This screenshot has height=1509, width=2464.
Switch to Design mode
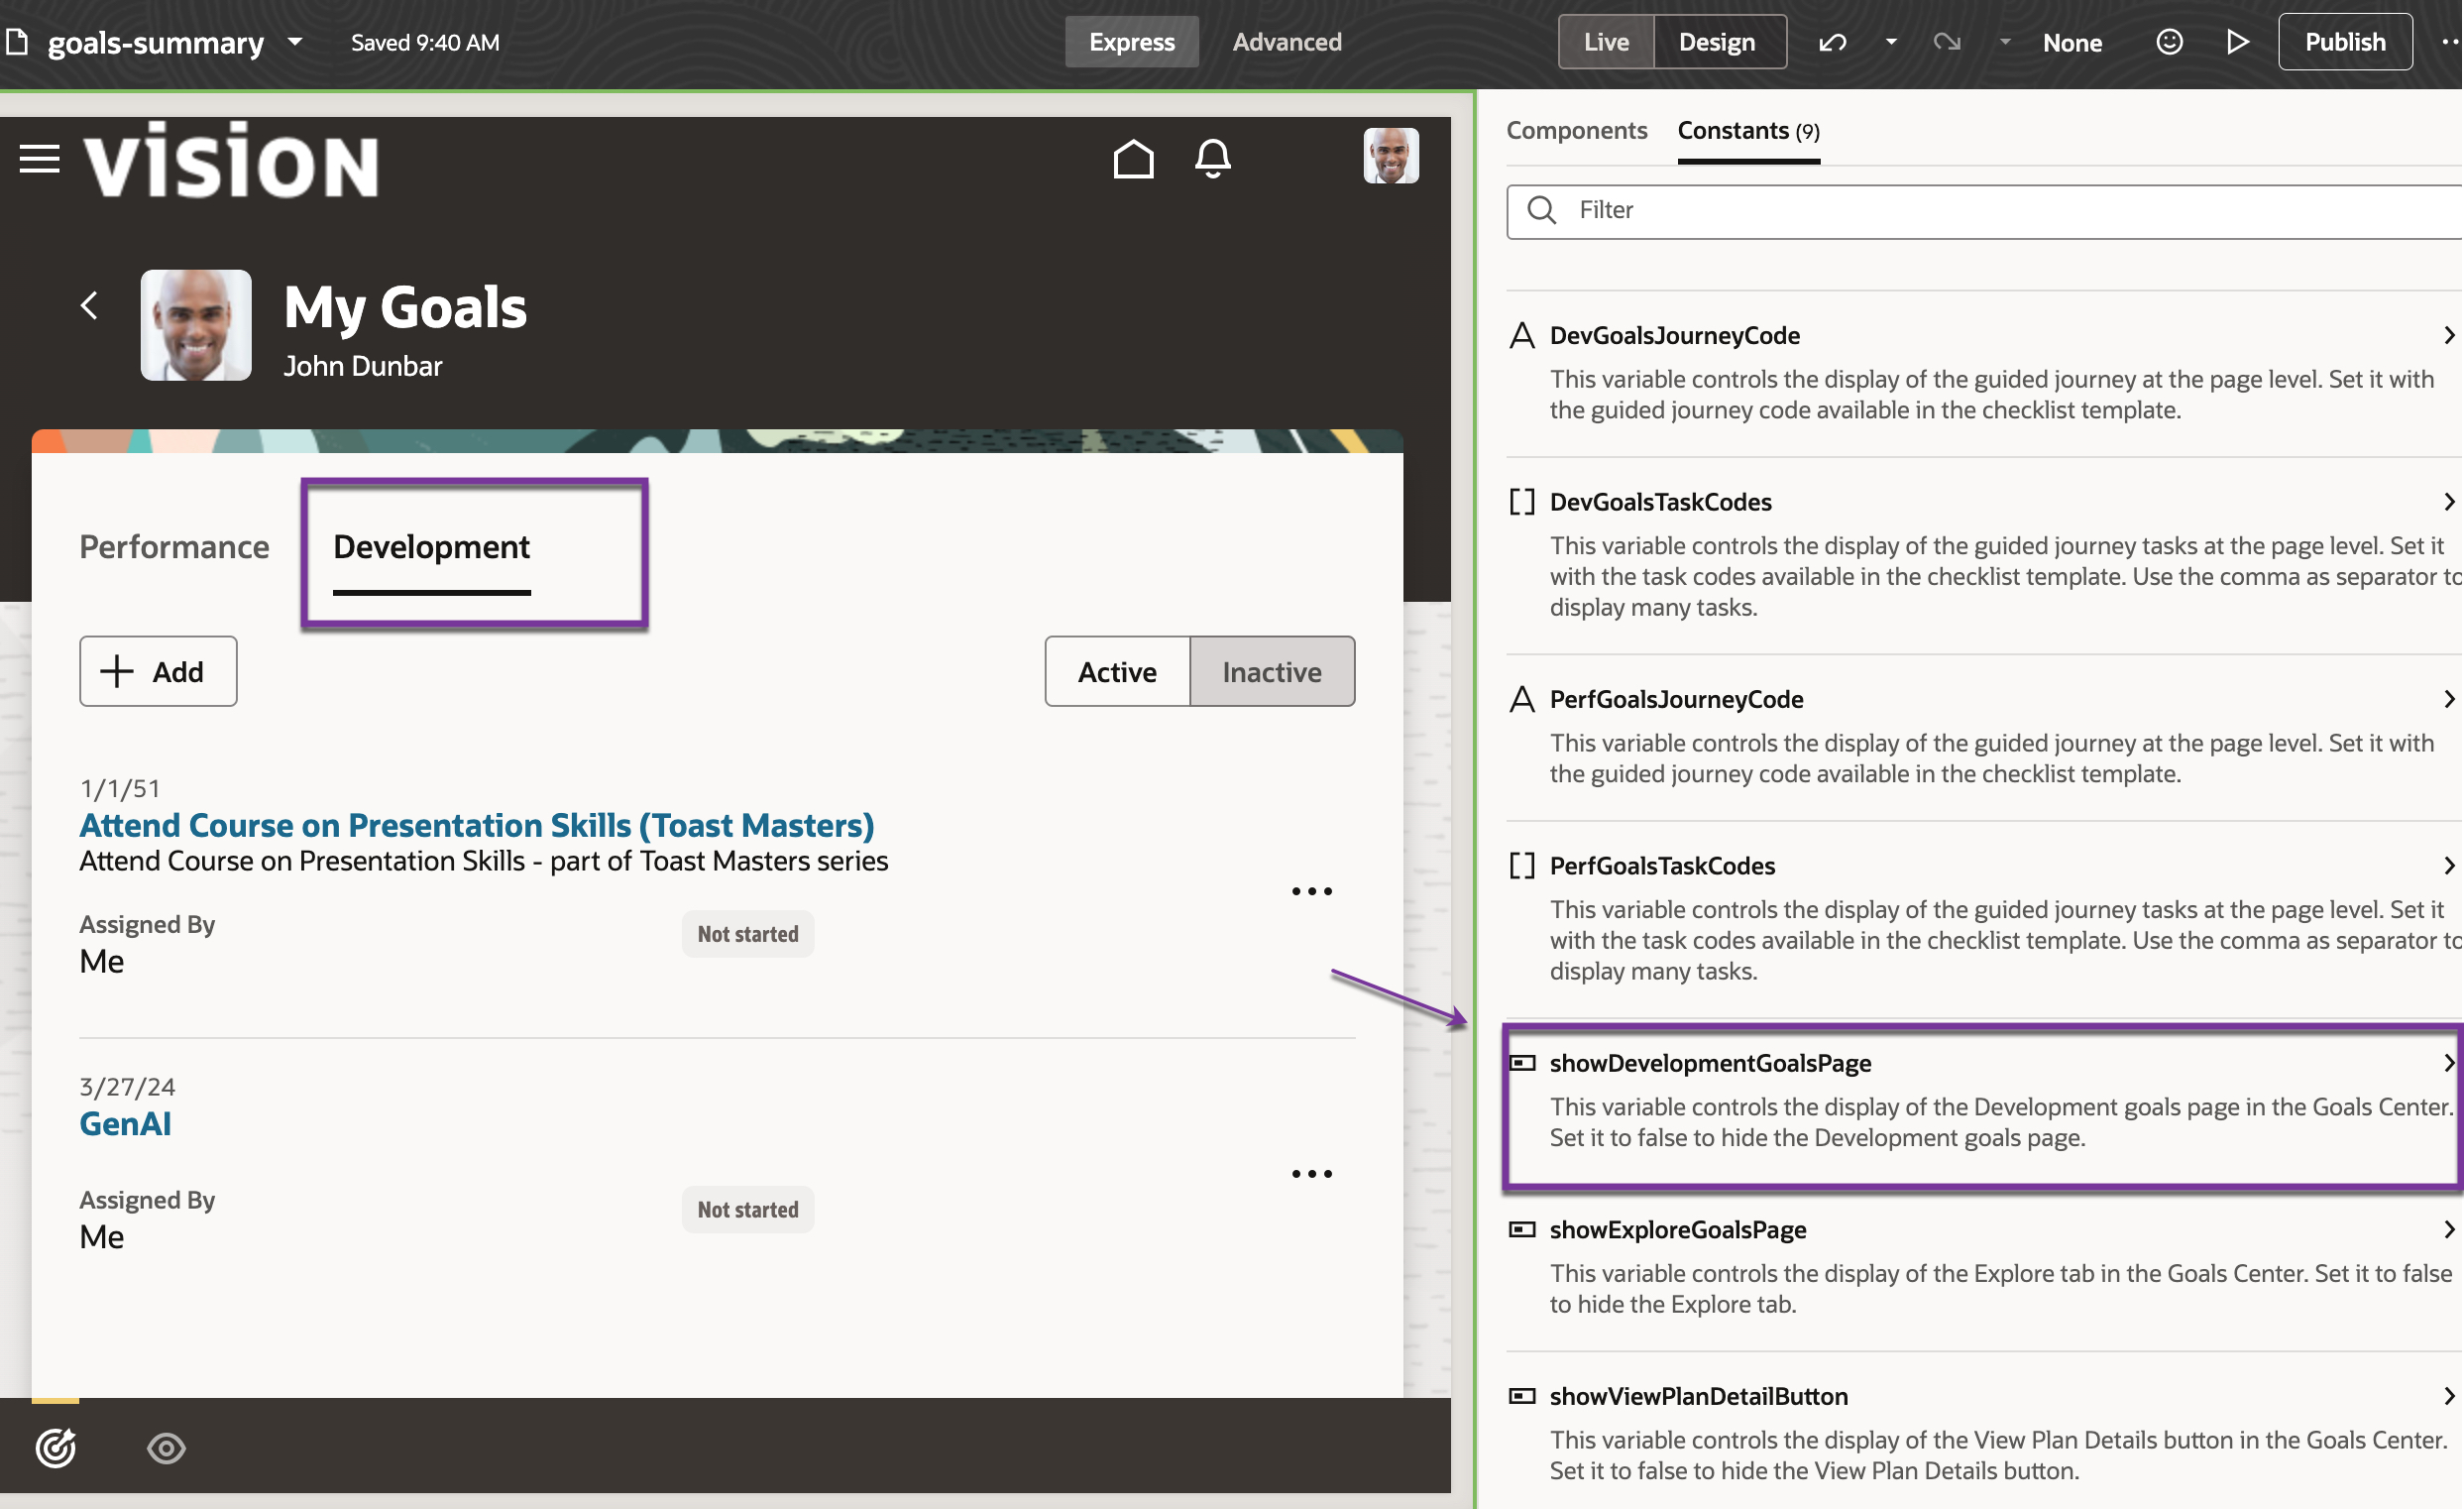[x=1717, y=42]
